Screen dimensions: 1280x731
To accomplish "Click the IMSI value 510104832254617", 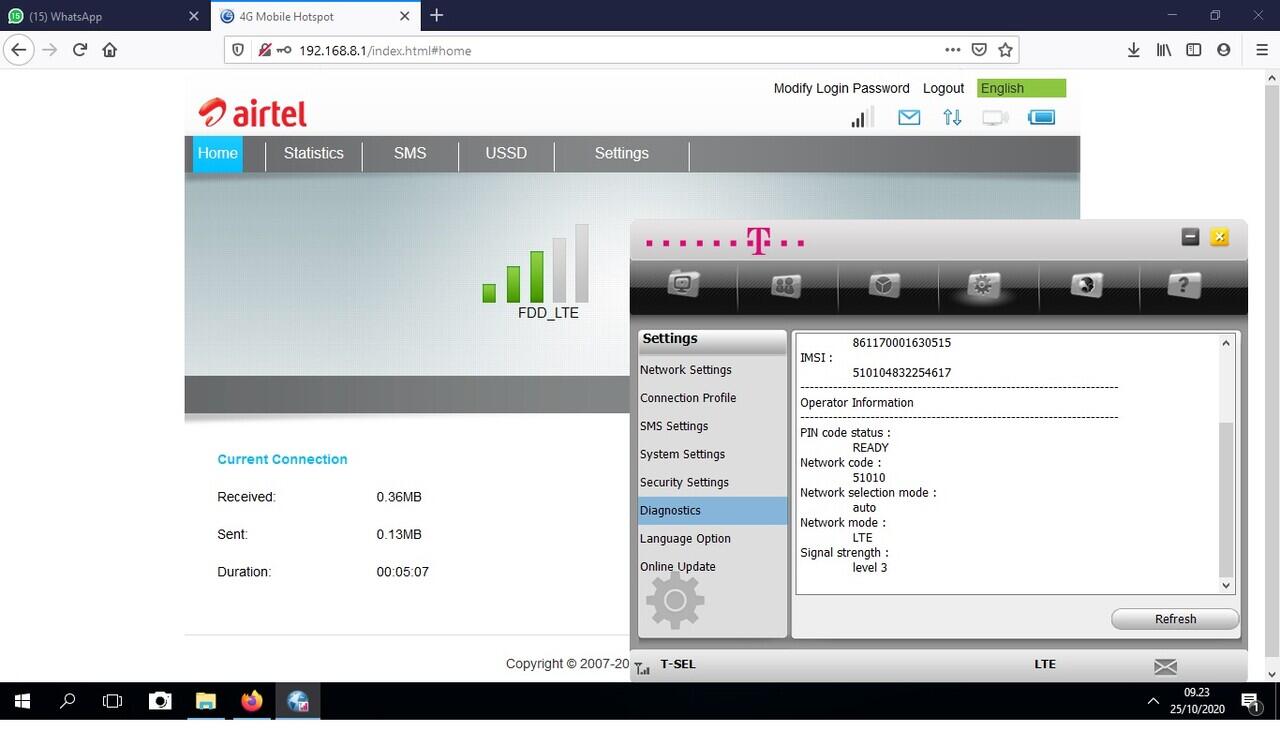I will point(901,373).
